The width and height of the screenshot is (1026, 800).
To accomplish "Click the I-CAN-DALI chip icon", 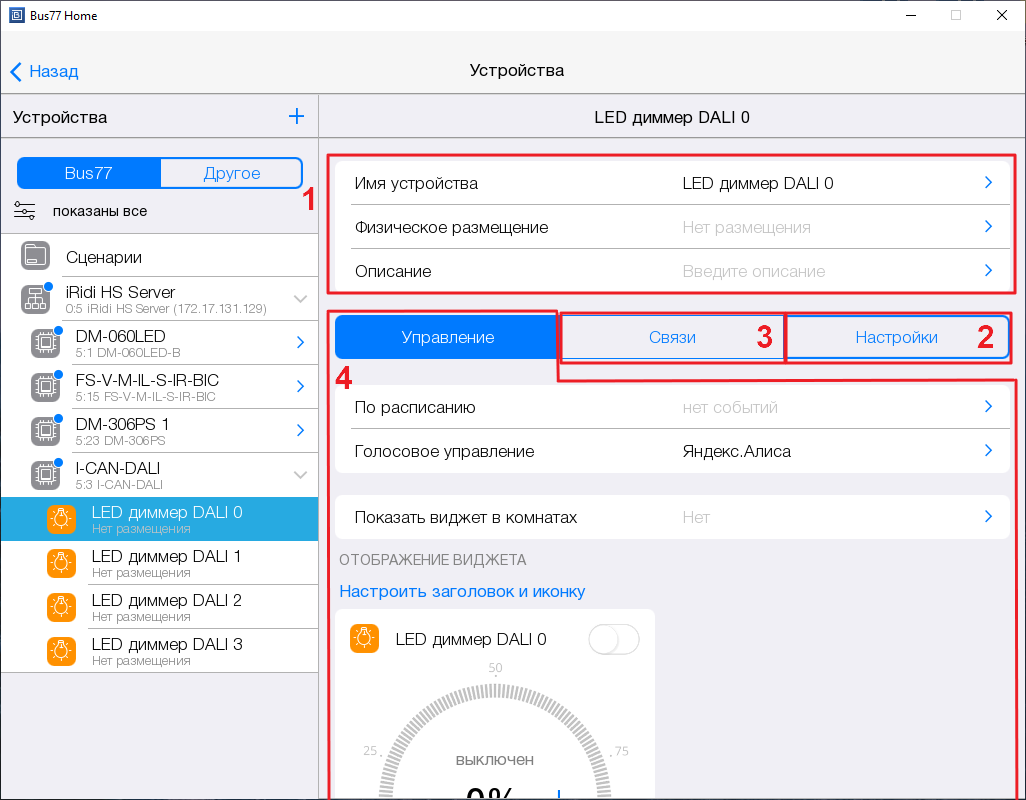I will [46, 474].
